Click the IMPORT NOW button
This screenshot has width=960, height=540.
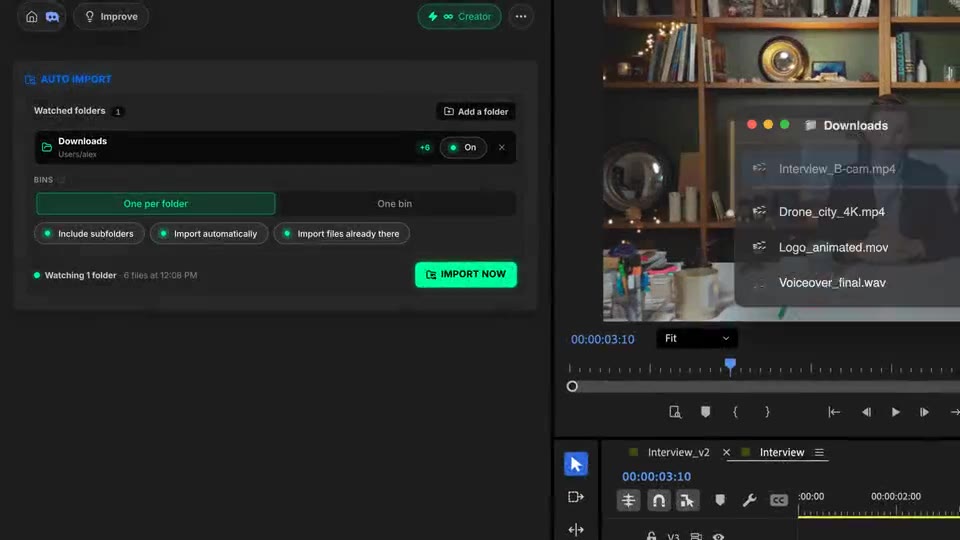pos(466,274)
